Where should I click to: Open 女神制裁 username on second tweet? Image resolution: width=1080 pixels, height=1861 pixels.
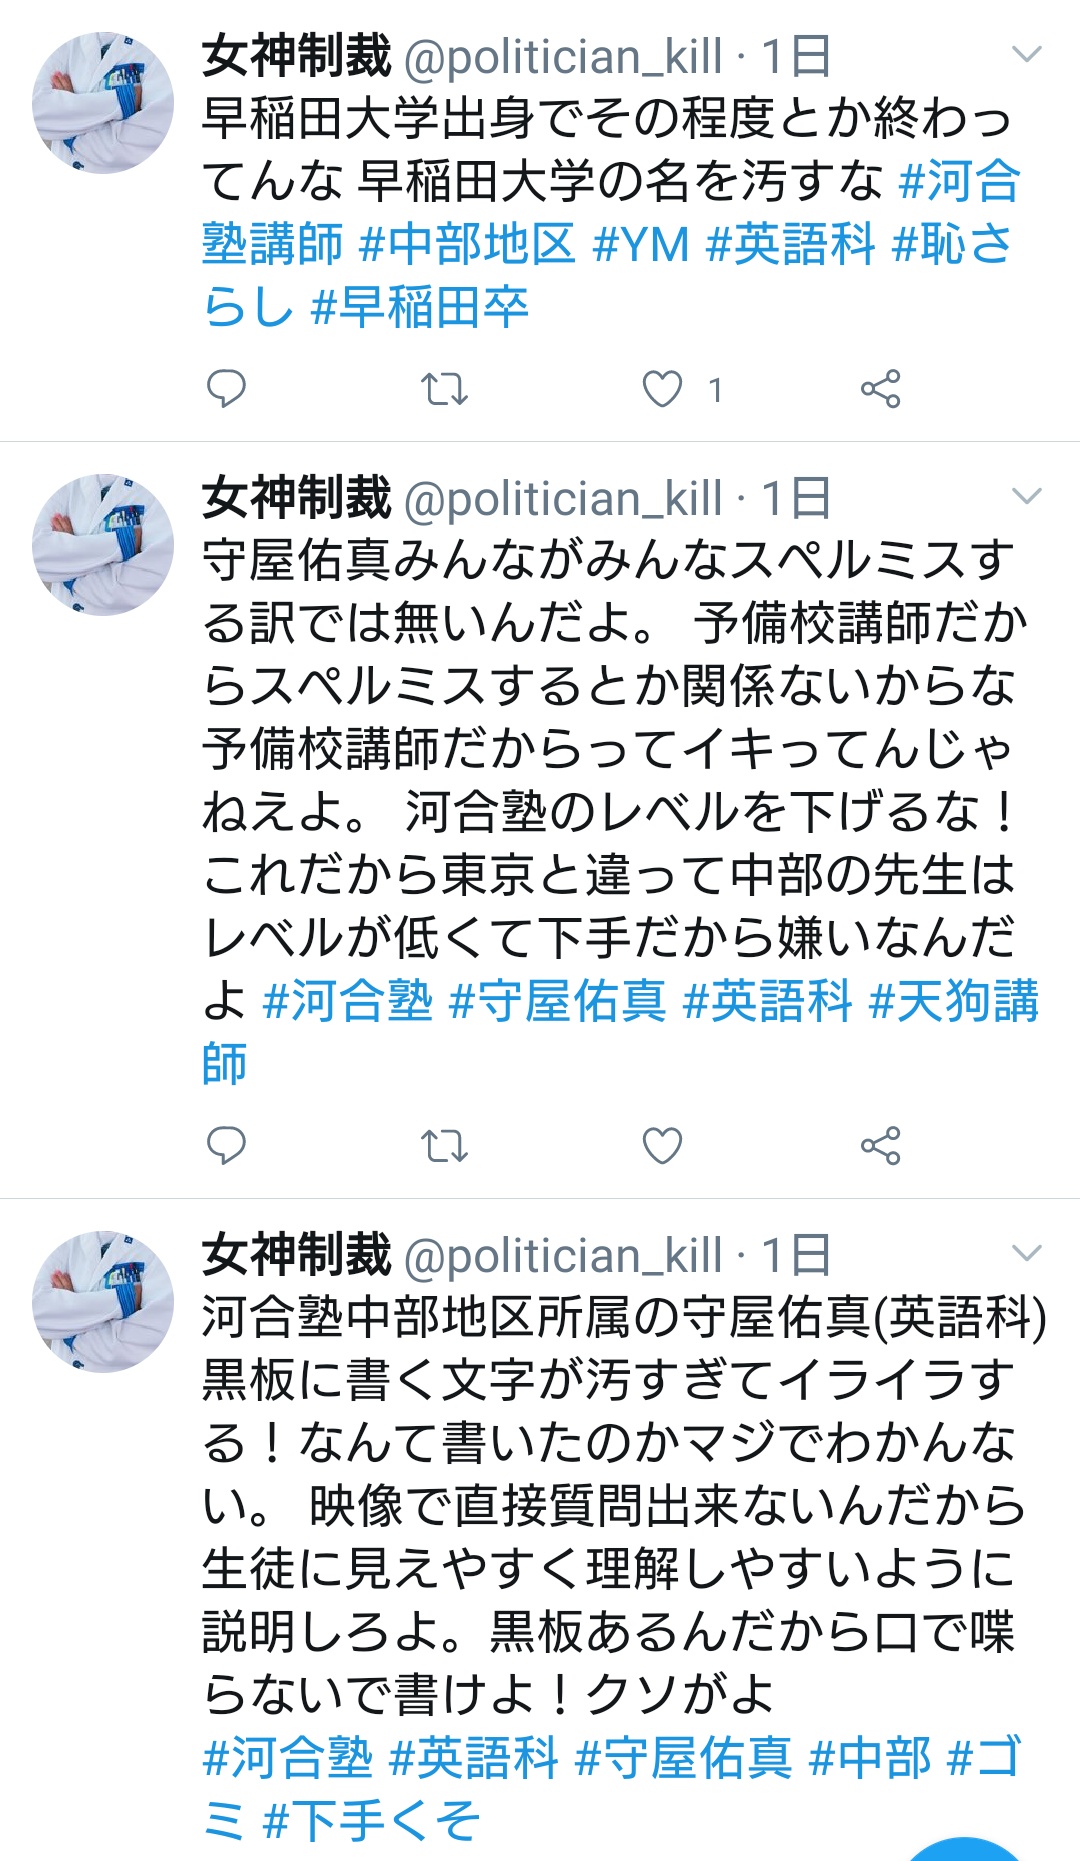297,498
